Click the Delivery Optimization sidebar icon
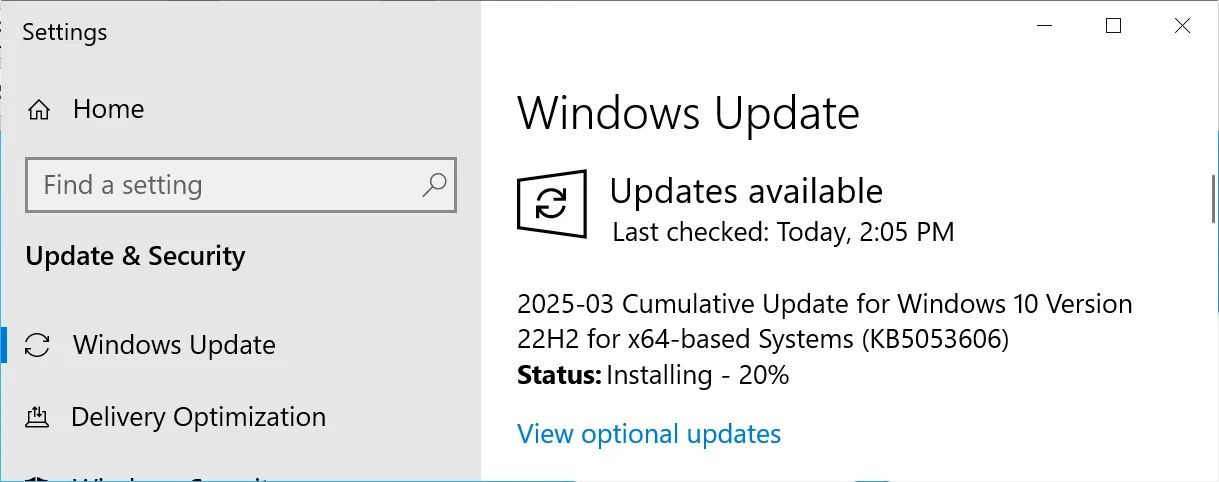This screenshot has width=1219, height=482. 37,417
